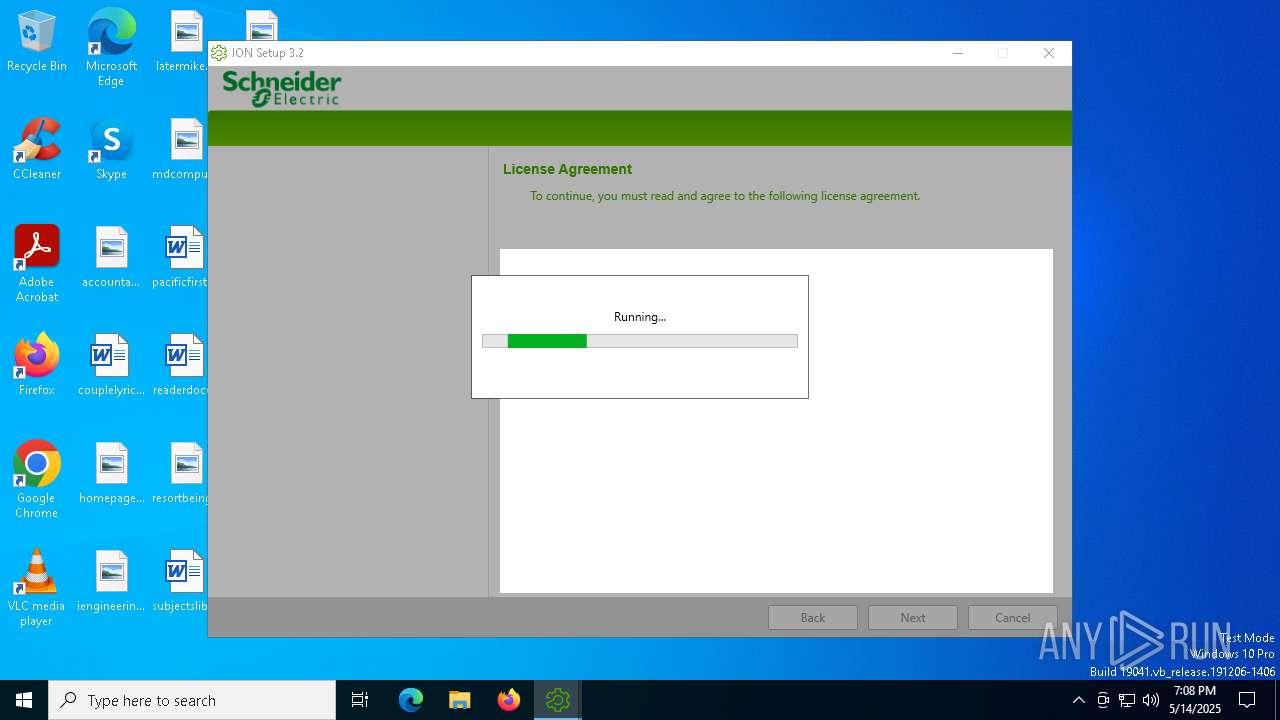The height and width of the screenshot is (720, 1280).
Task: Open Firefox from the taskbar
Action: click(509, 700)
